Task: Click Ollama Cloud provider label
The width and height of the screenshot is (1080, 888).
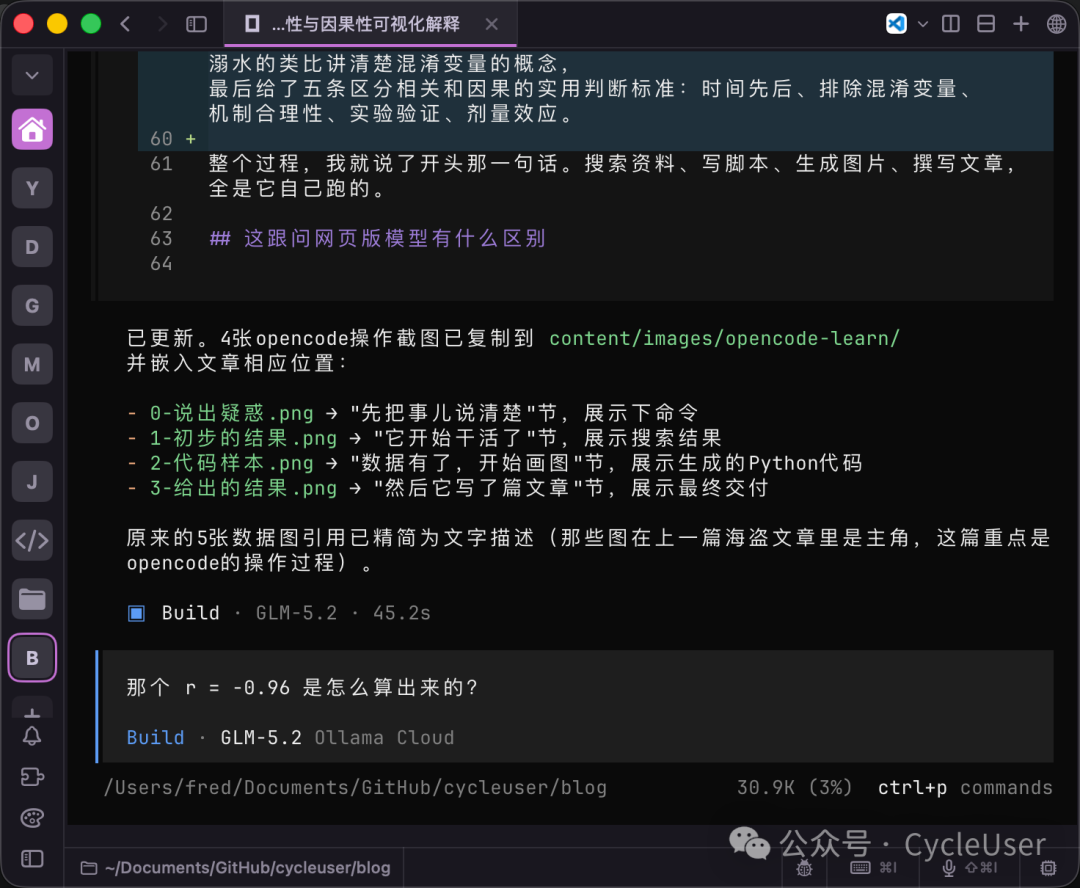Action: click(384, 738)
